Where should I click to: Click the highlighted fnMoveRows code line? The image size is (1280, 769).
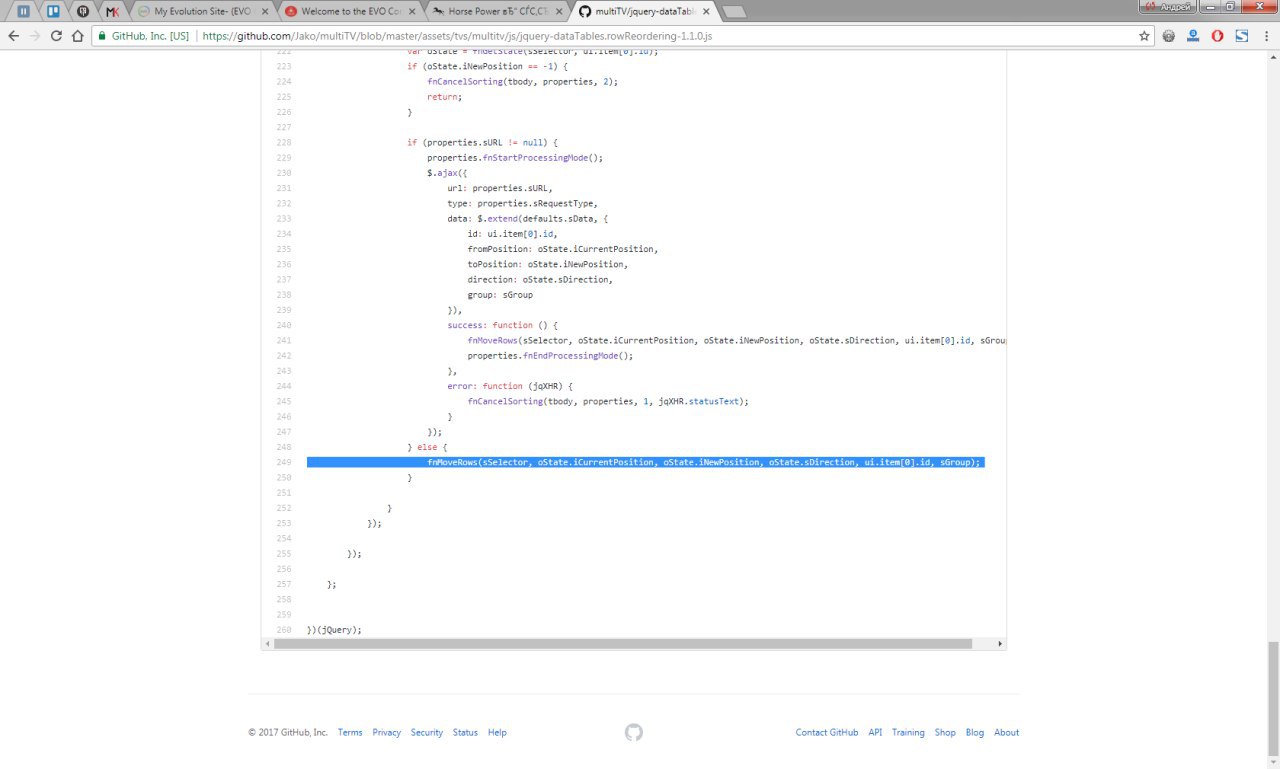point(646,462)
